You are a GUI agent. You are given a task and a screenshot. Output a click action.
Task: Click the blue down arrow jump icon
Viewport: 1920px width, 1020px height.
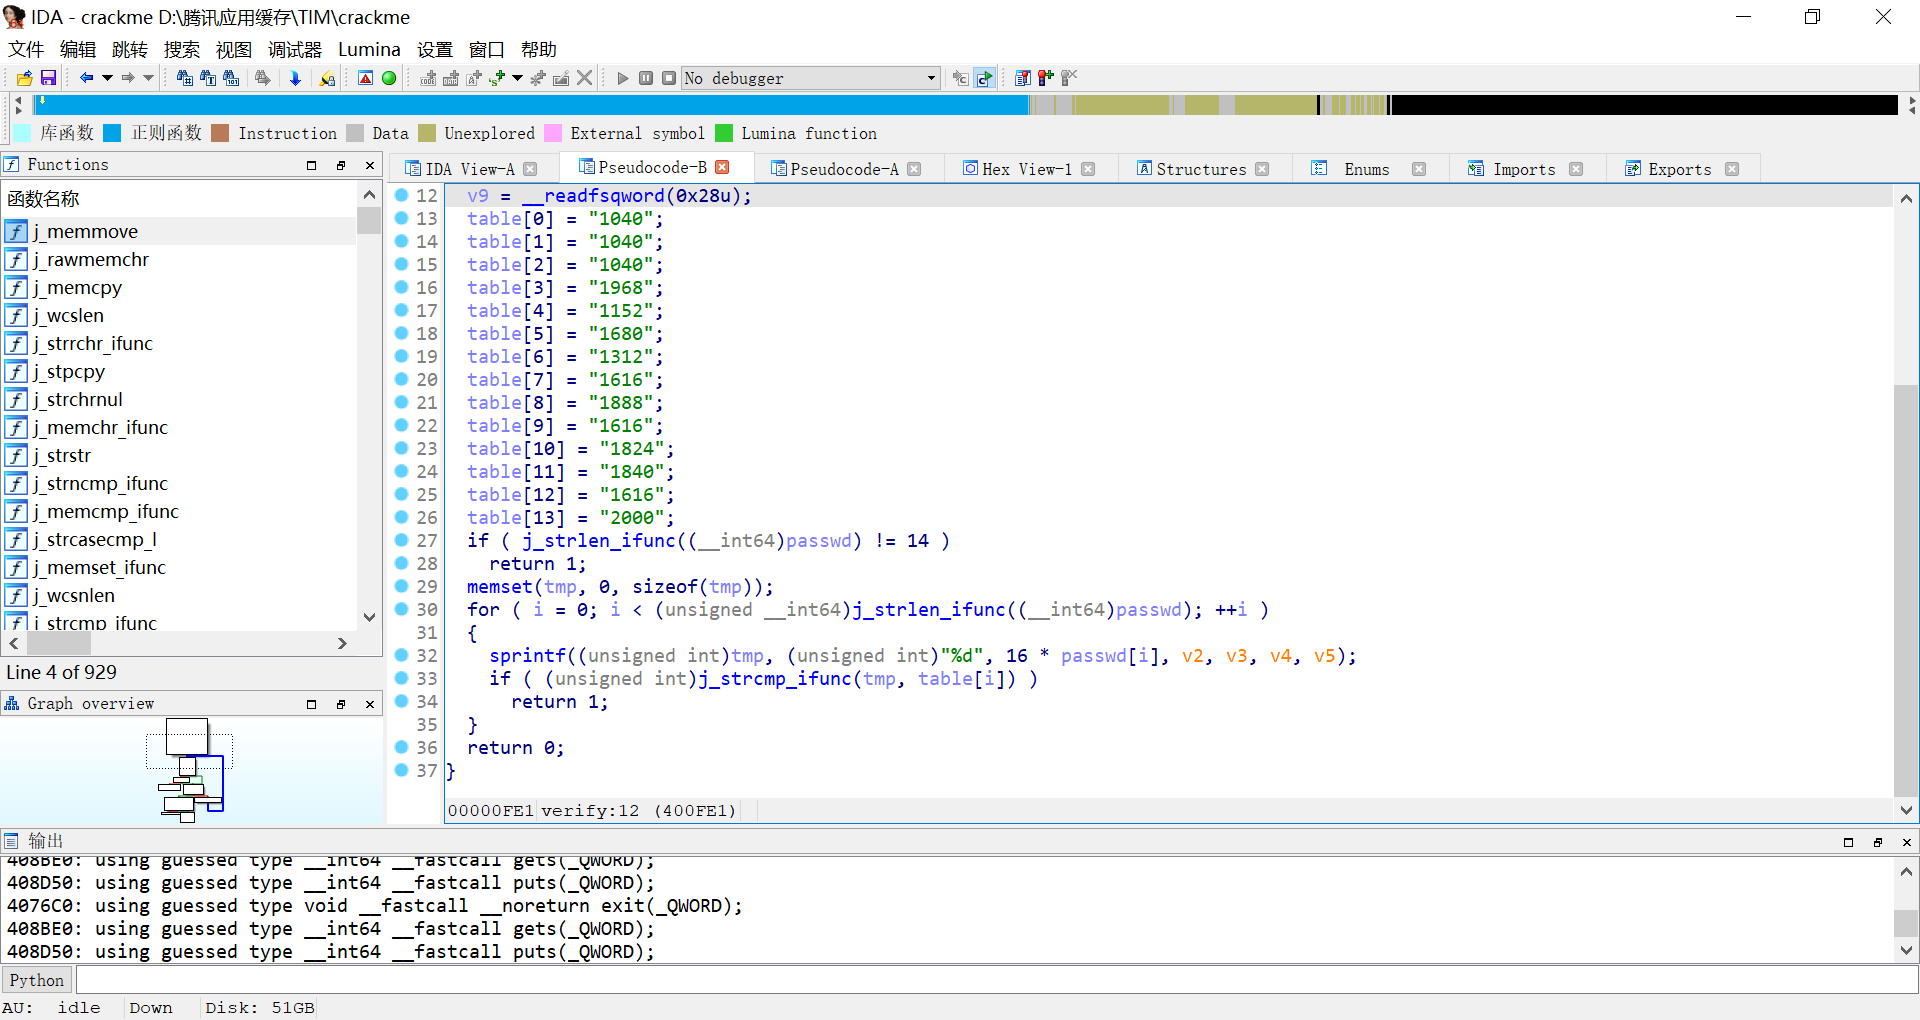[295, 78]
